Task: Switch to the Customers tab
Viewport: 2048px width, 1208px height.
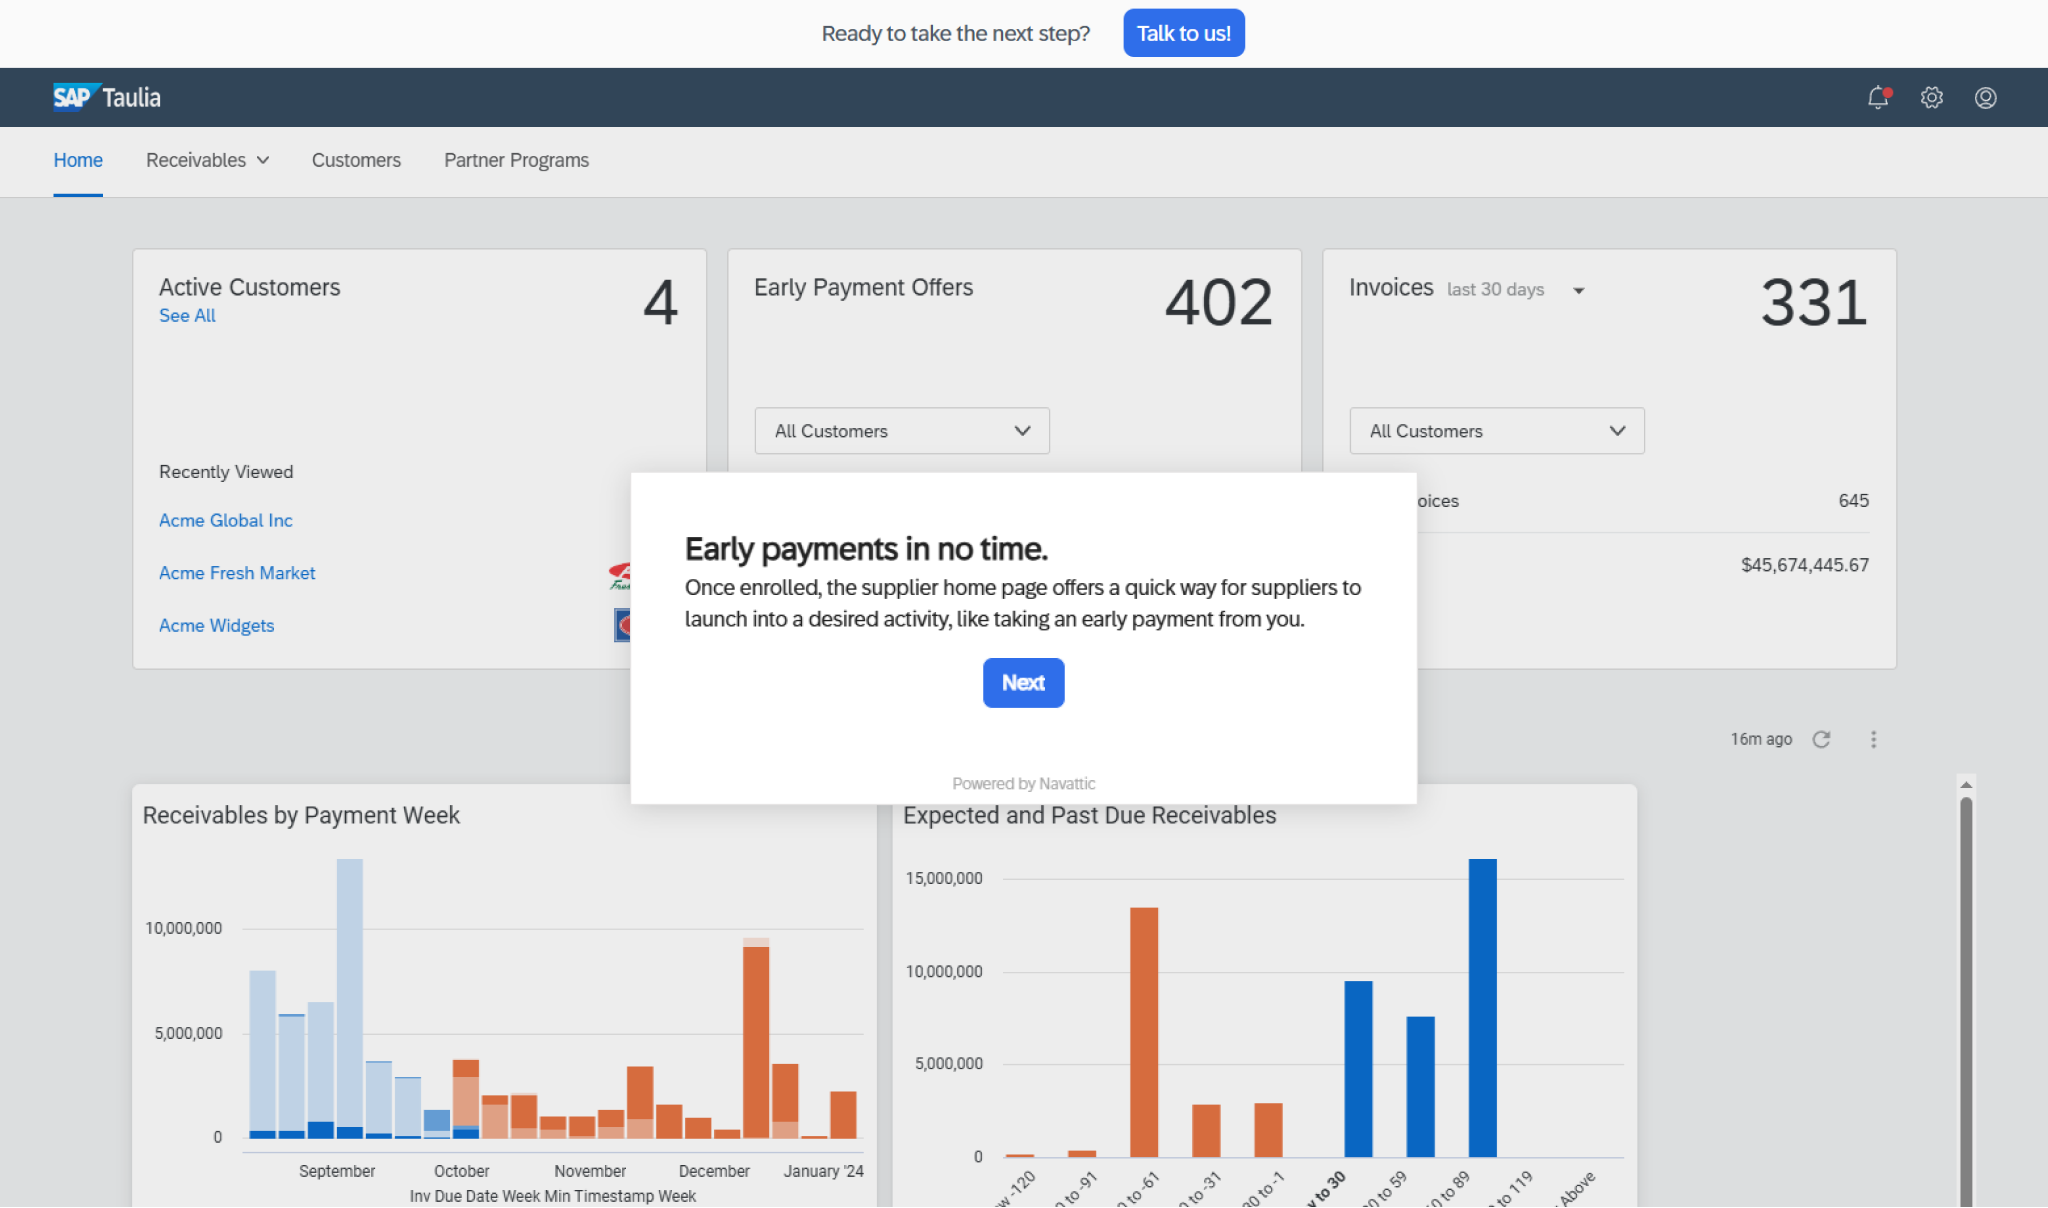Action: tap(356, 160)
